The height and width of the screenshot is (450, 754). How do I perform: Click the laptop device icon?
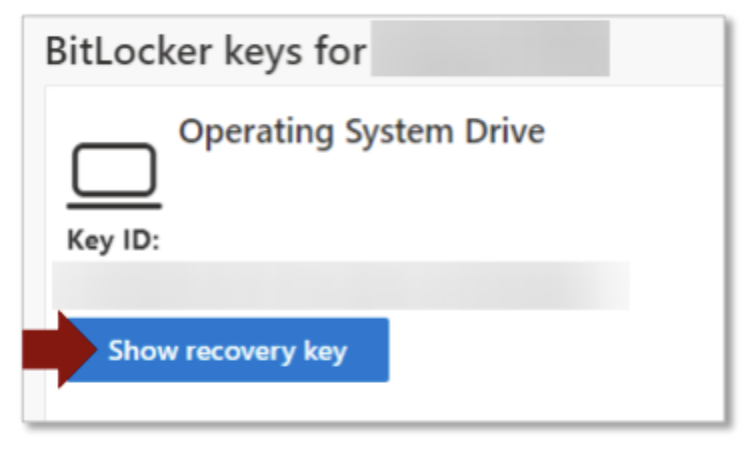[x=113, y=177]
